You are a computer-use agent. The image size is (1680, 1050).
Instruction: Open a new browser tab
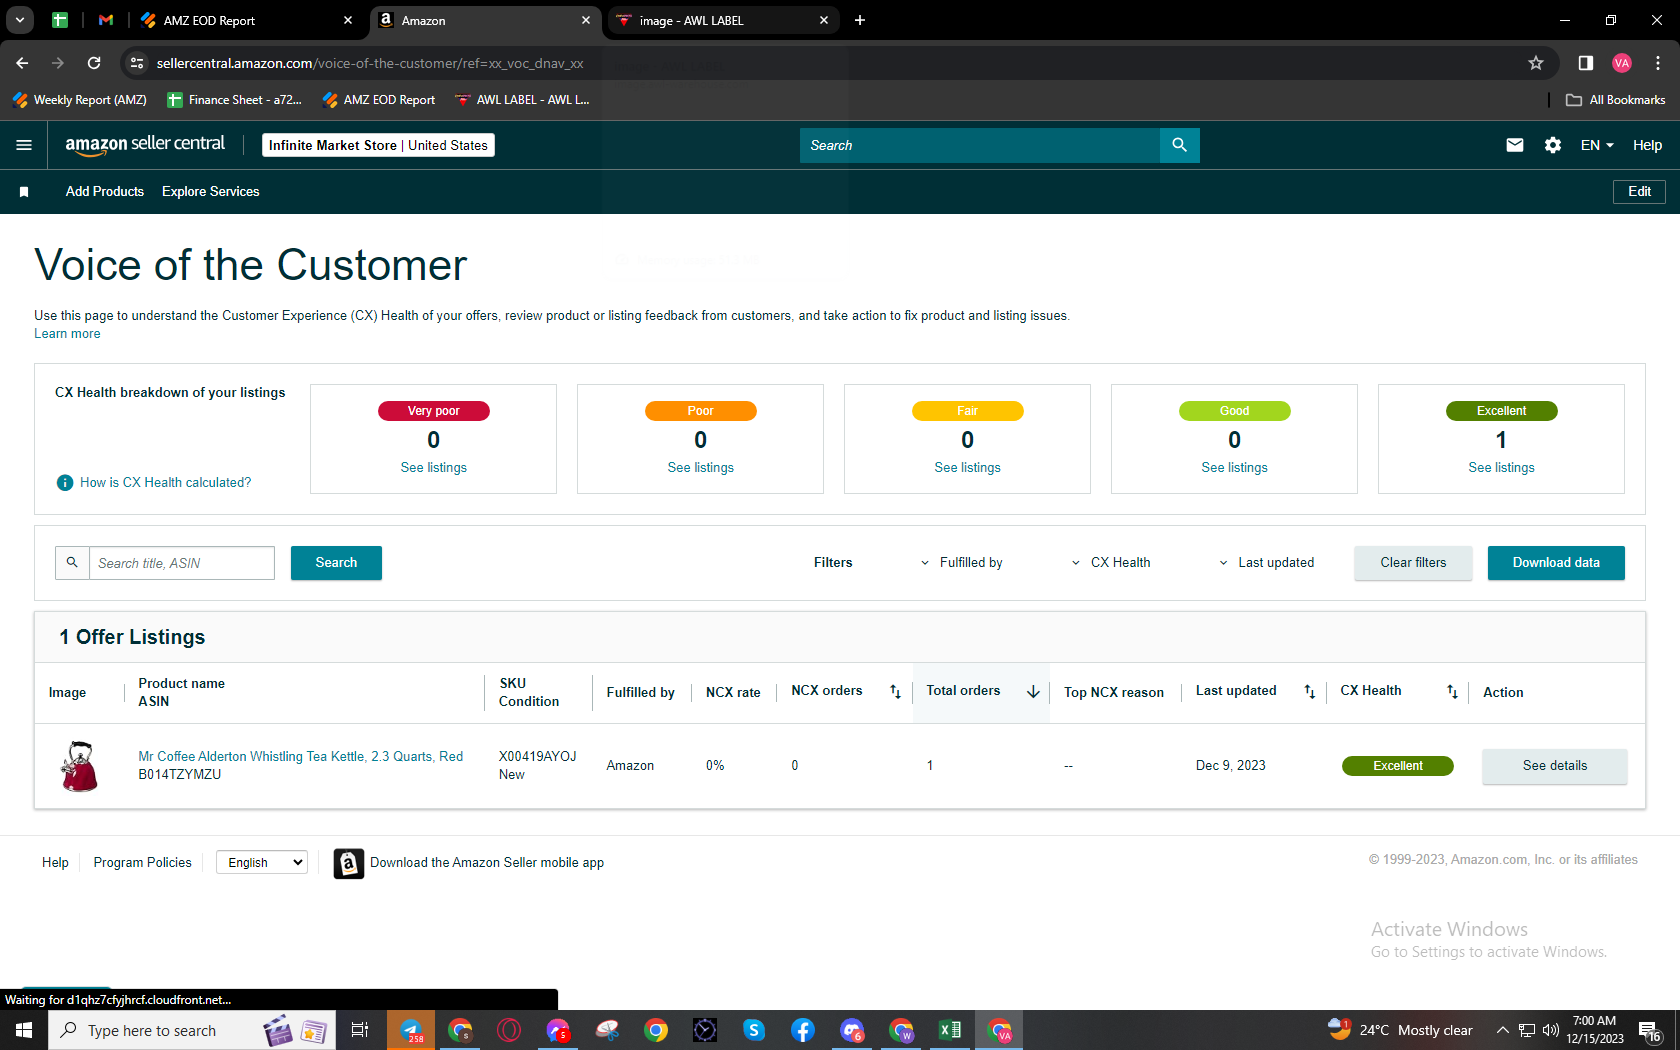(x=860, y=20)
